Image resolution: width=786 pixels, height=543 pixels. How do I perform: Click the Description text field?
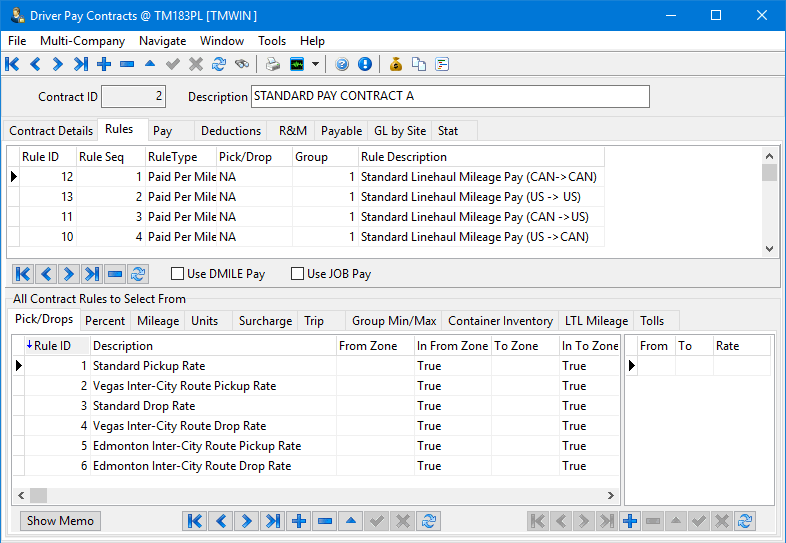[449, 96]
